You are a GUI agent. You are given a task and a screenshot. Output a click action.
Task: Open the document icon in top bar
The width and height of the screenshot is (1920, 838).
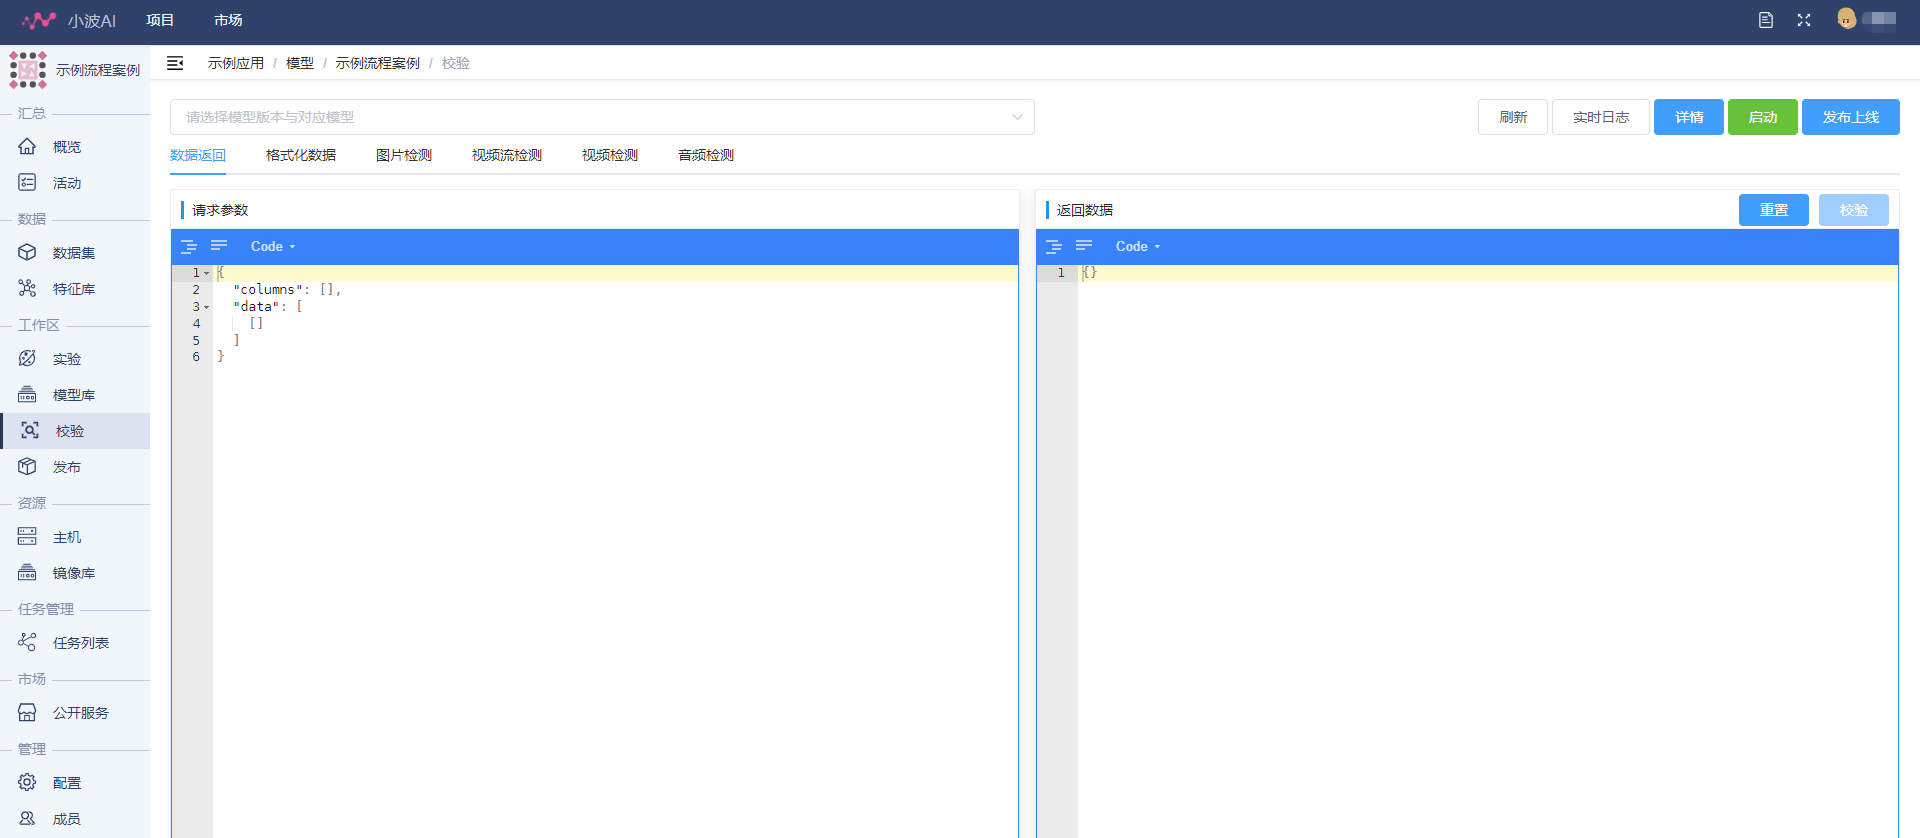pyautogui.click(x=1766, y=20)
